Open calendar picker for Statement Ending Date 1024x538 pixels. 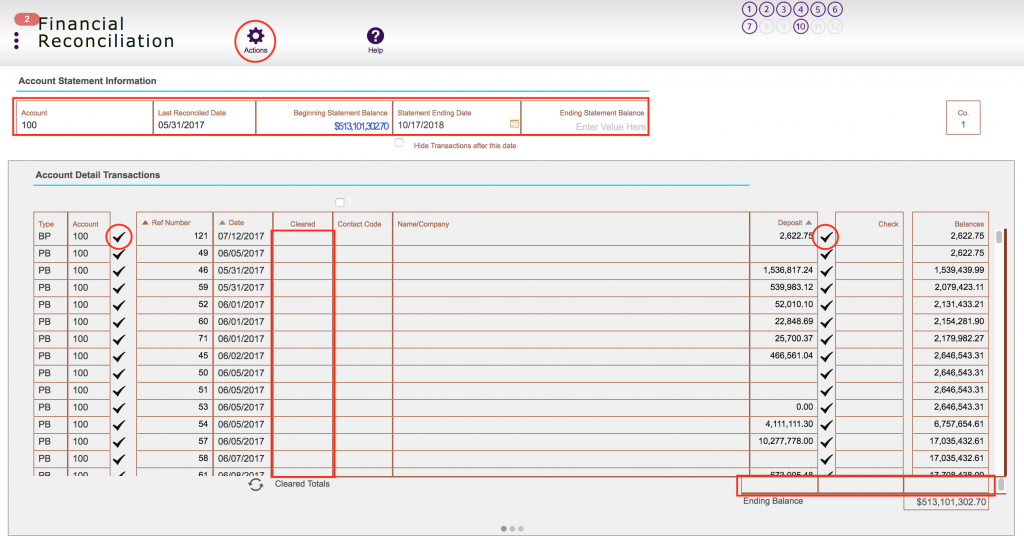click(514, 125)
